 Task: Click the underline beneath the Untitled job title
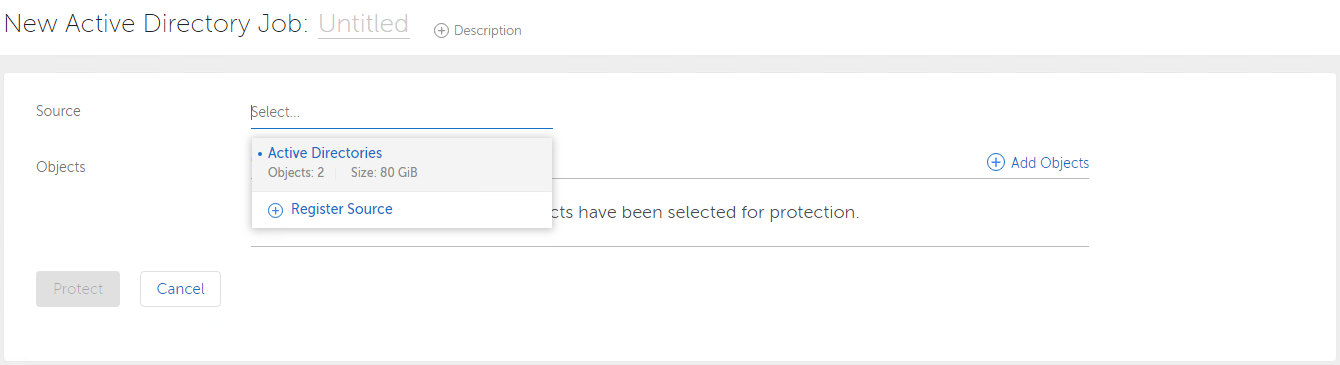coord(364,38)
